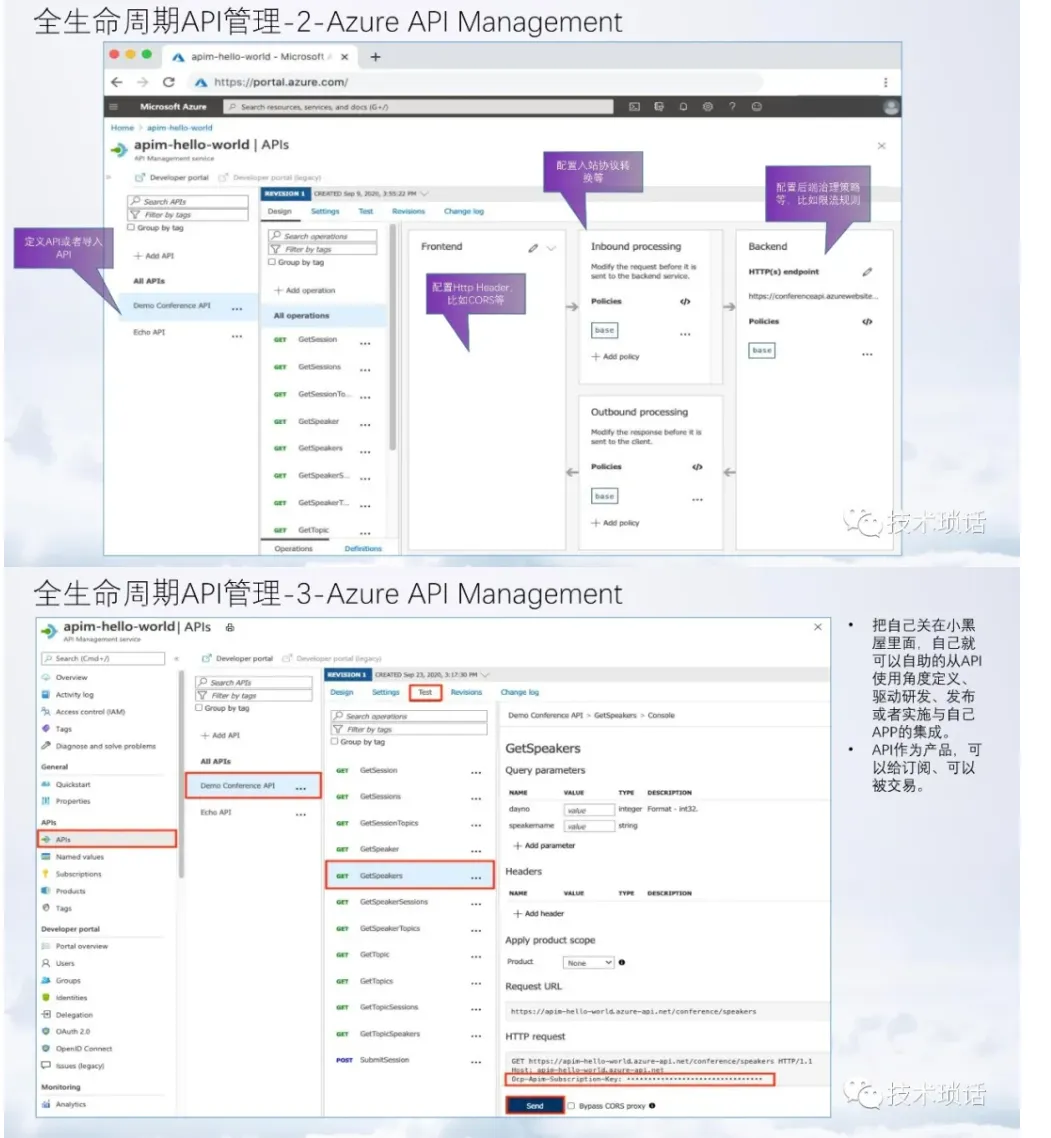Open Cloud Shell from Azure top bar
The height and width of the screenshot is (1138, 1051).
634,107
